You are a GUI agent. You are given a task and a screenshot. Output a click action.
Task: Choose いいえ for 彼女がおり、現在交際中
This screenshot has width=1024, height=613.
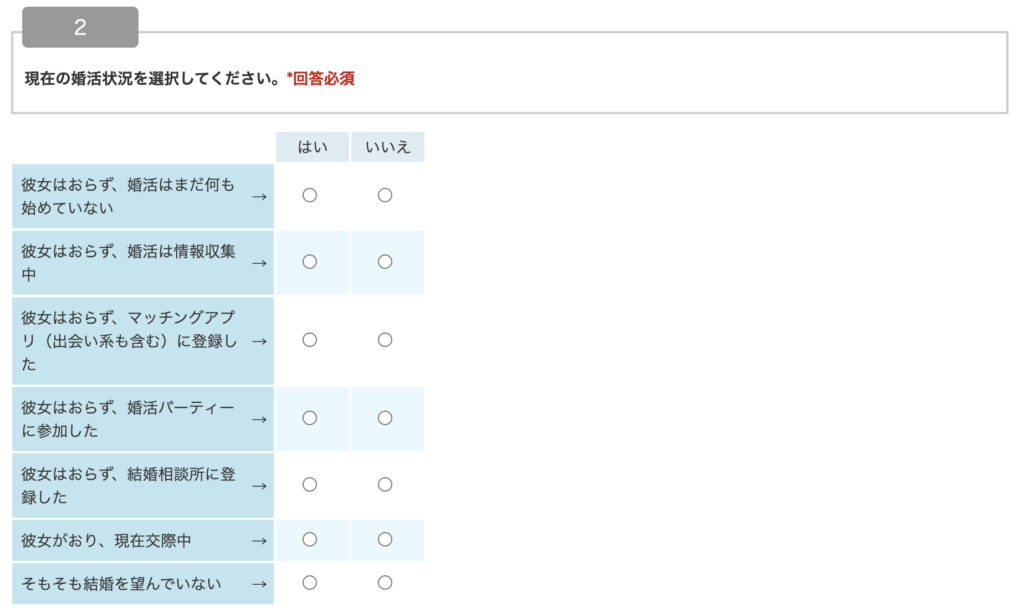385,540
